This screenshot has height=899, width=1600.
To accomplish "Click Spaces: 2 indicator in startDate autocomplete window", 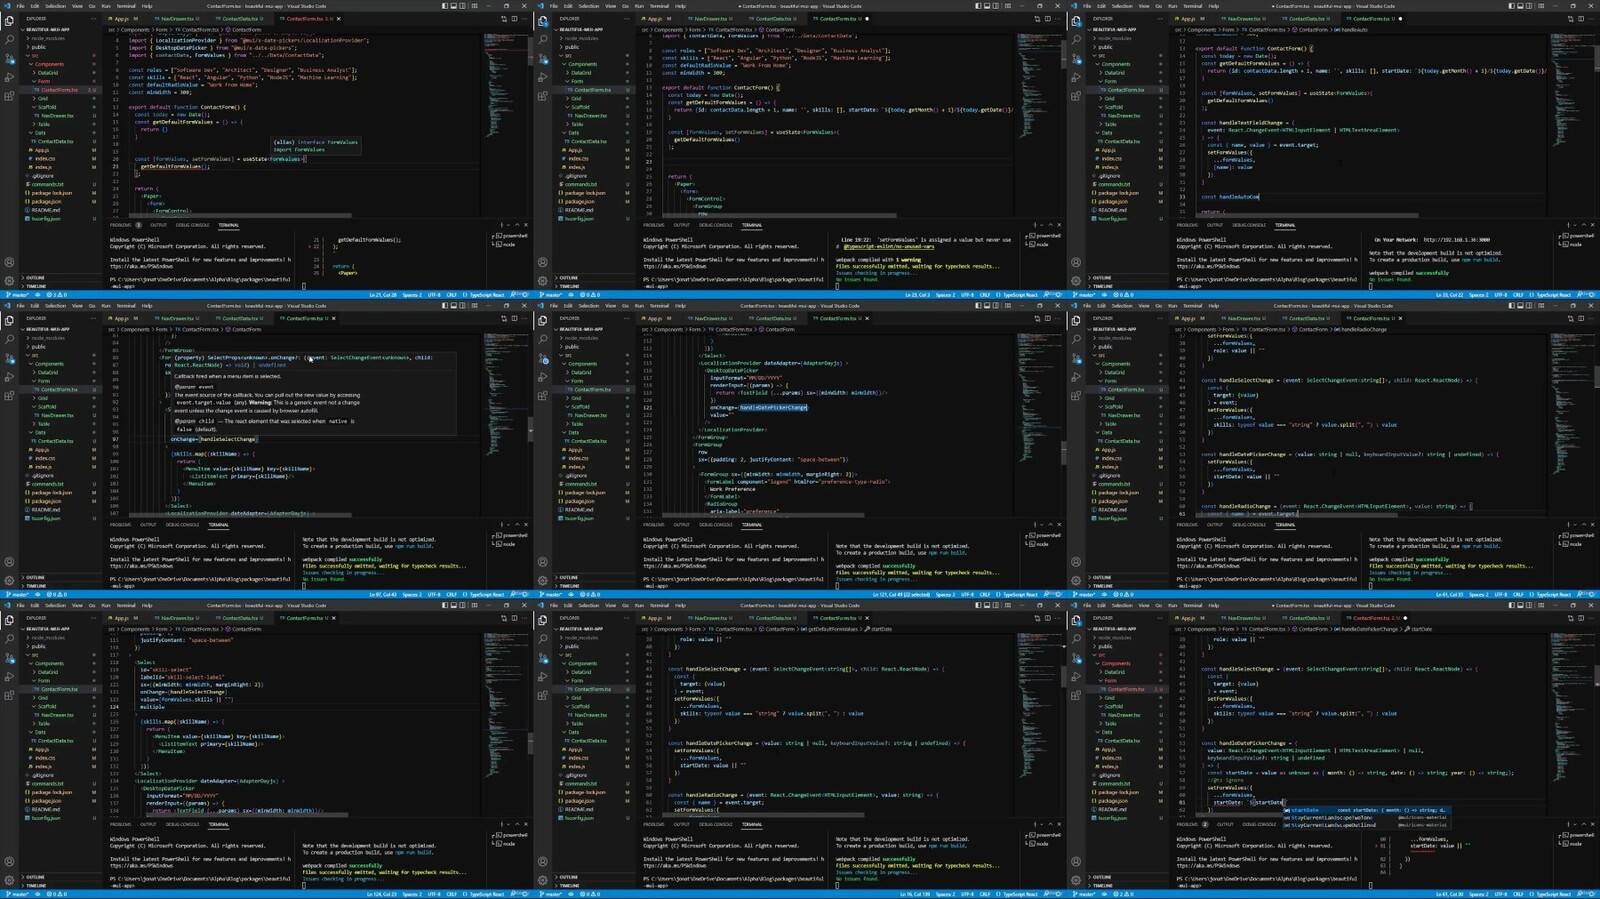I will 1479,894.
